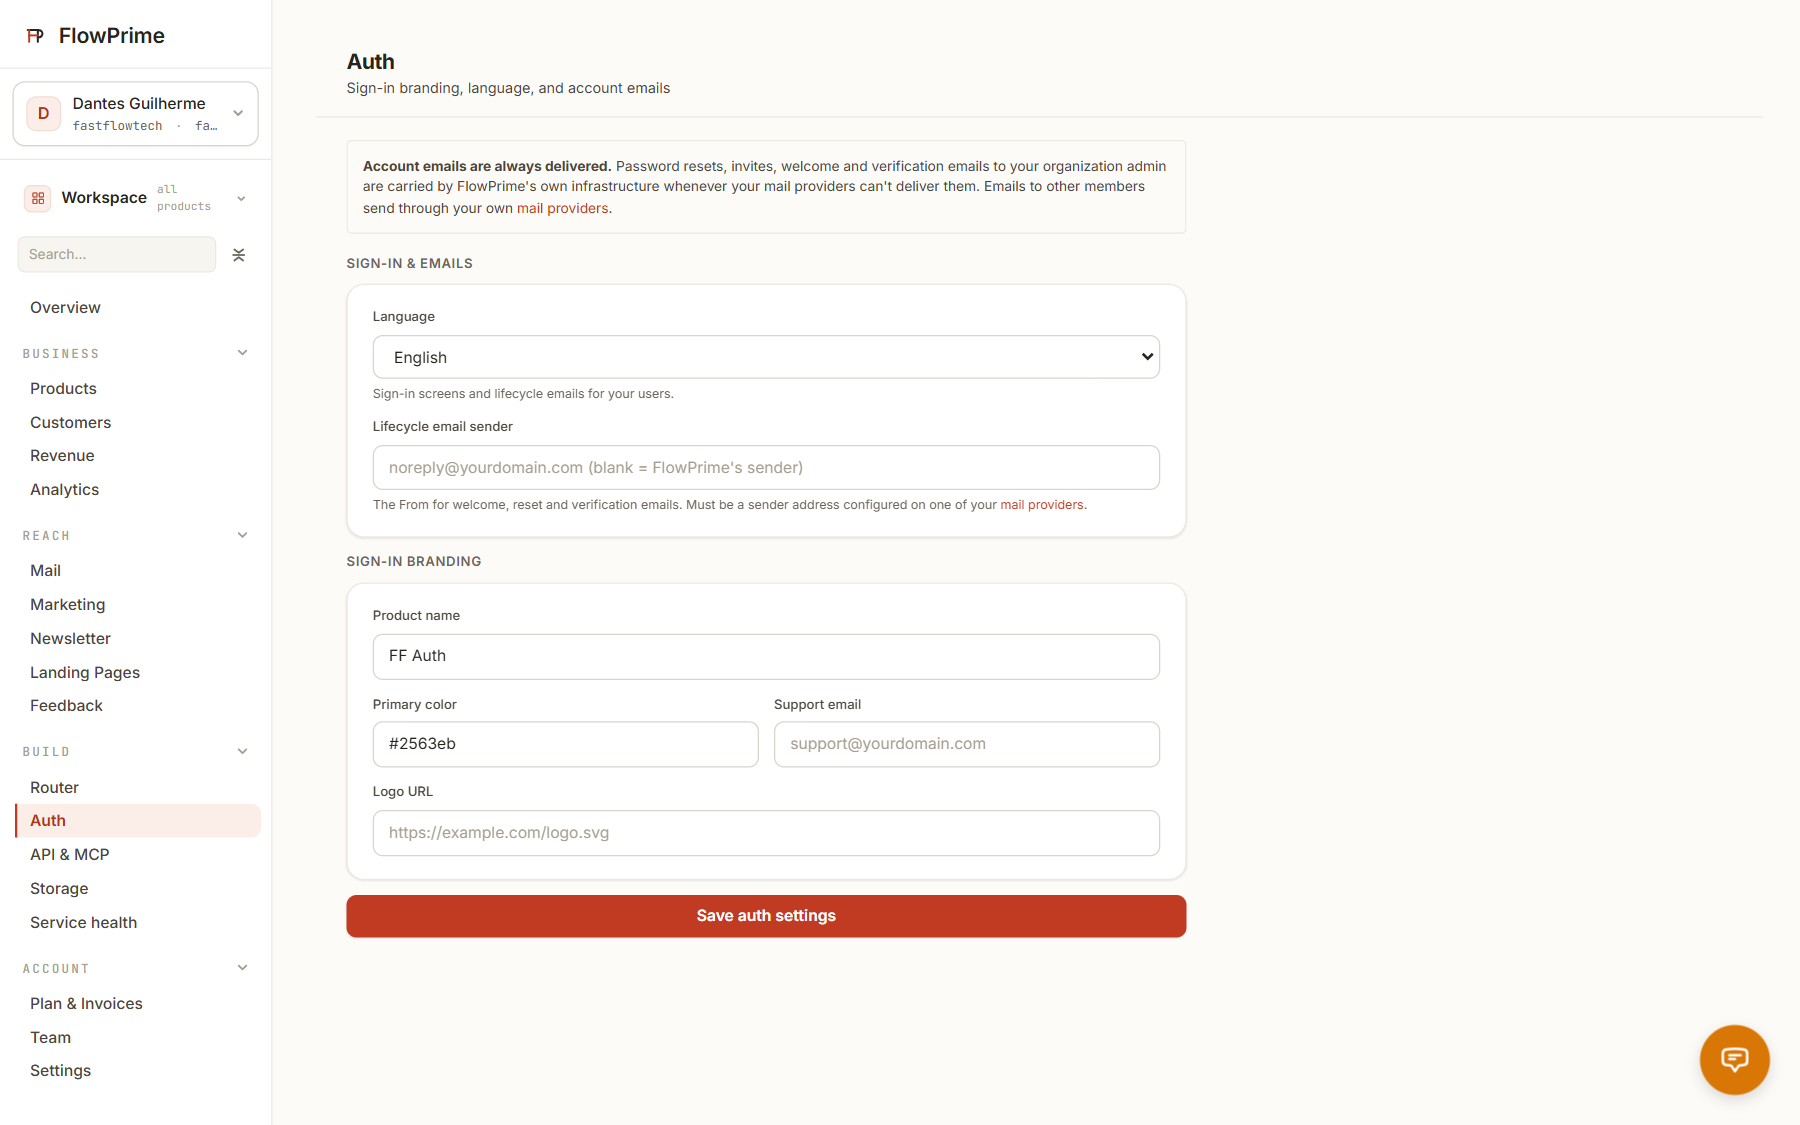Screen dimensions: 1800x1125
Task: Collapse the Business section
Action: pos(242,353)
